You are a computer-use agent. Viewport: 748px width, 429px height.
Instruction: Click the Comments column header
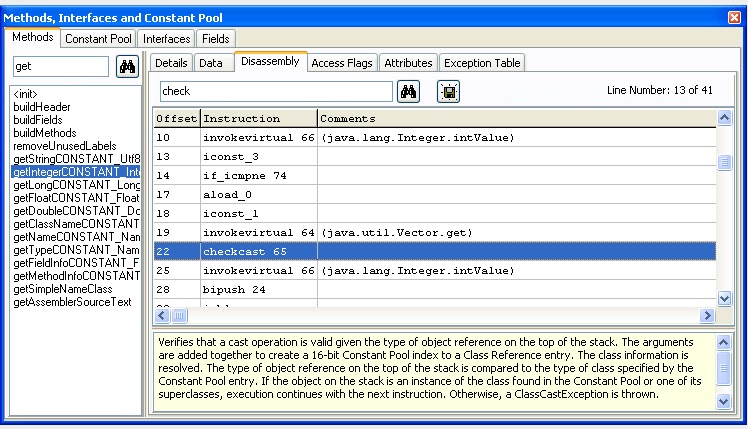pos(517,118)
